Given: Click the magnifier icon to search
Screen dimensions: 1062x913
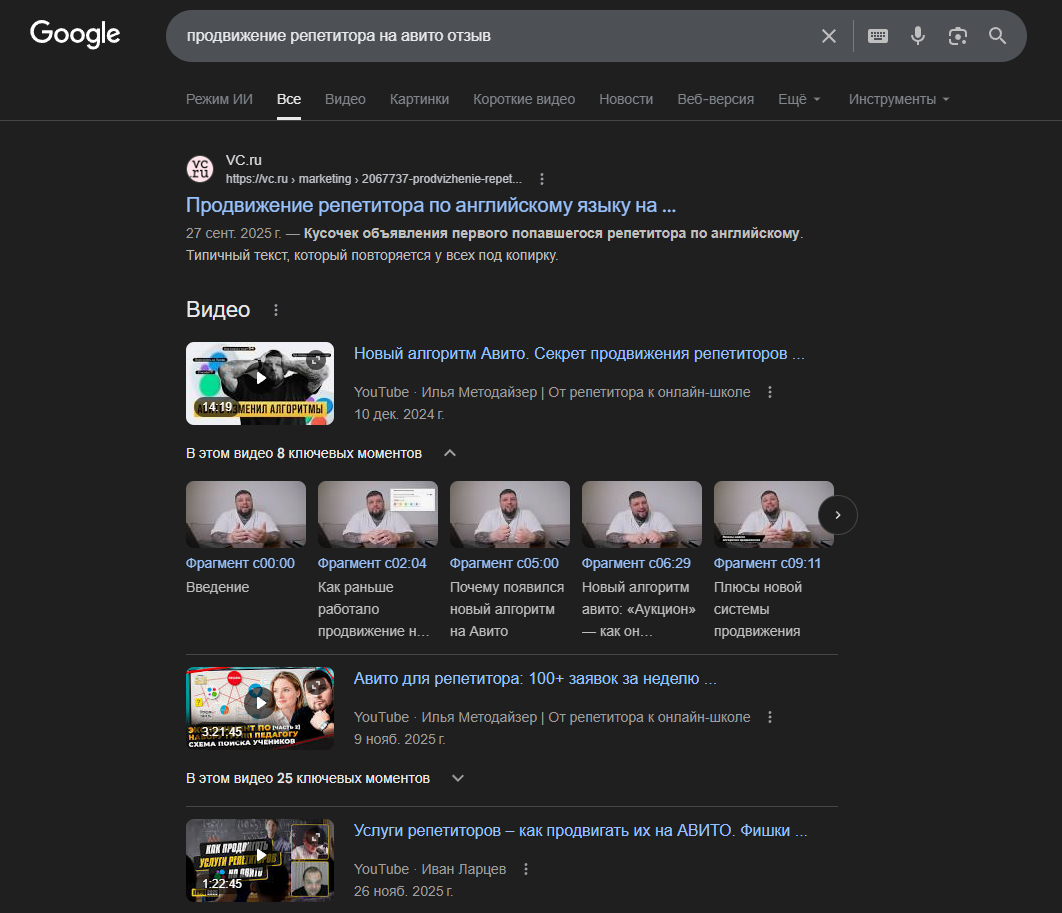Looking at the screenshot, I should [997, 35].
